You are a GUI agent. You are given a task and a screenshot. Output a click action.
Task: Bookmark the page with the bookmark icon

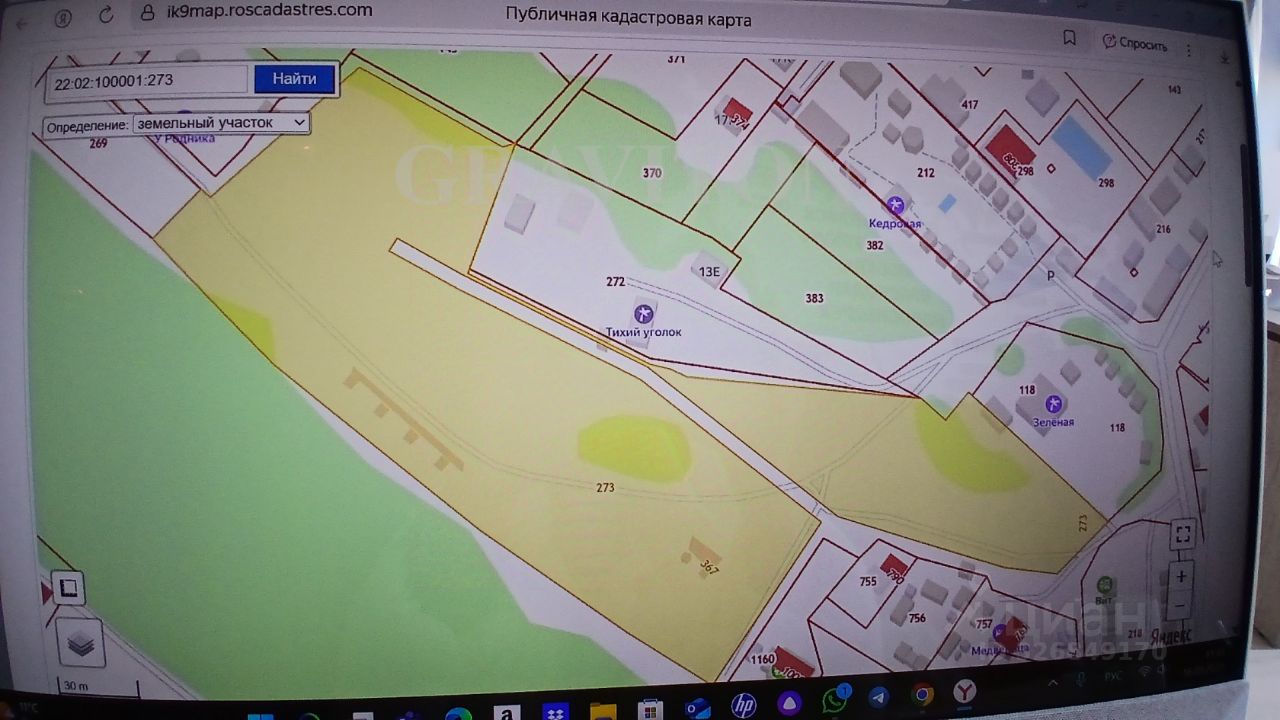(x=1069, y=38)
